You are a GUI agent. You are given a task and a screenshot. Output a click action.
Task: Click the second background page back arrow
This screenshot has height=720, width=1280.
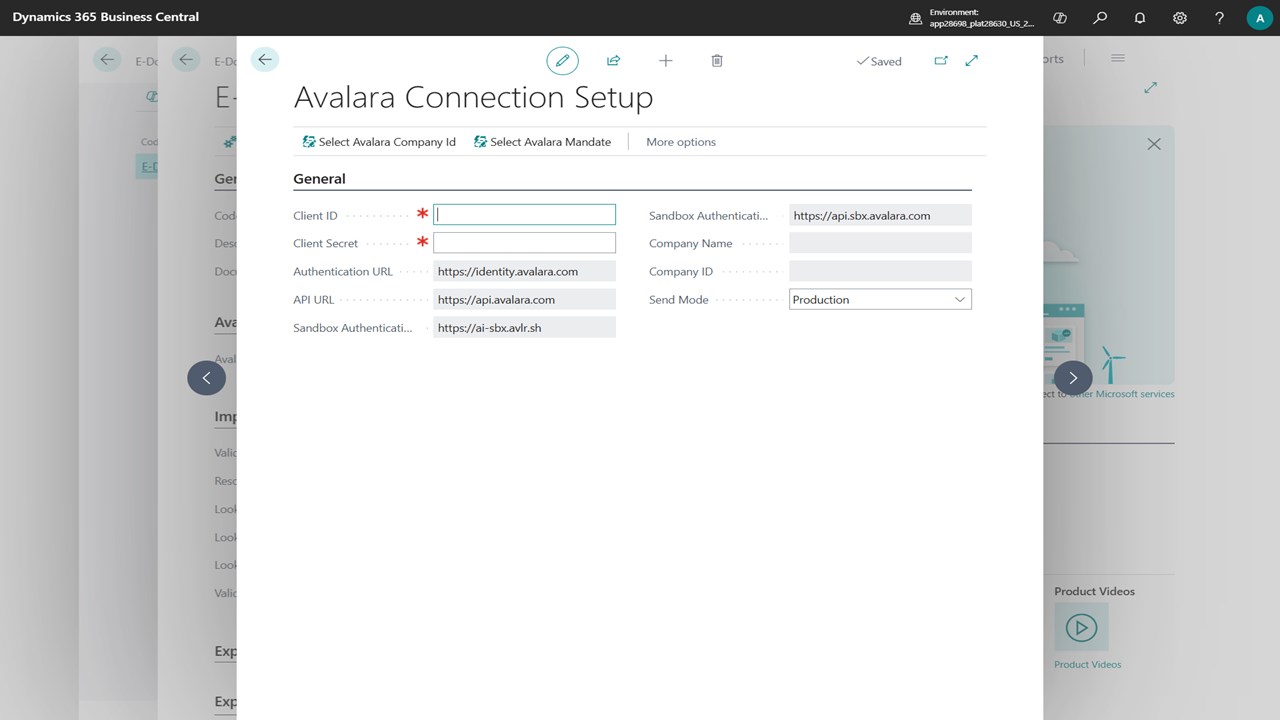186,60
